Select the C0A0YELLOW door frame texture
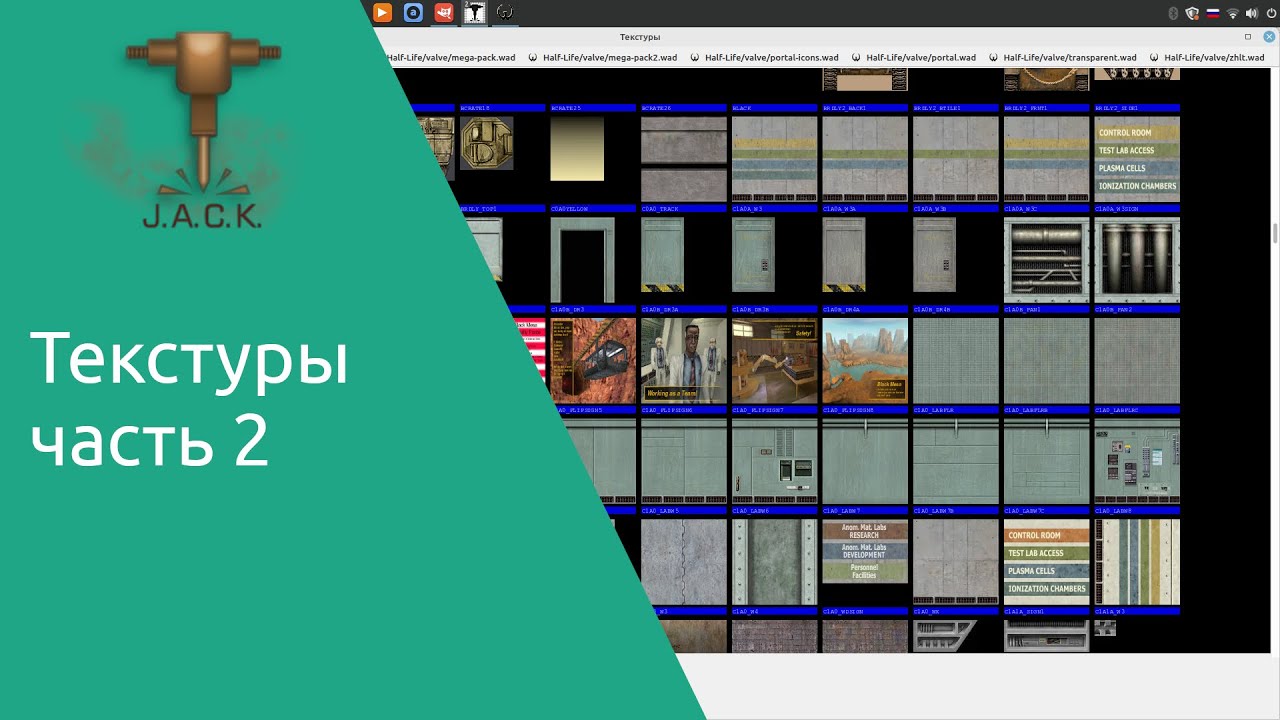 (x=582, y=260)
